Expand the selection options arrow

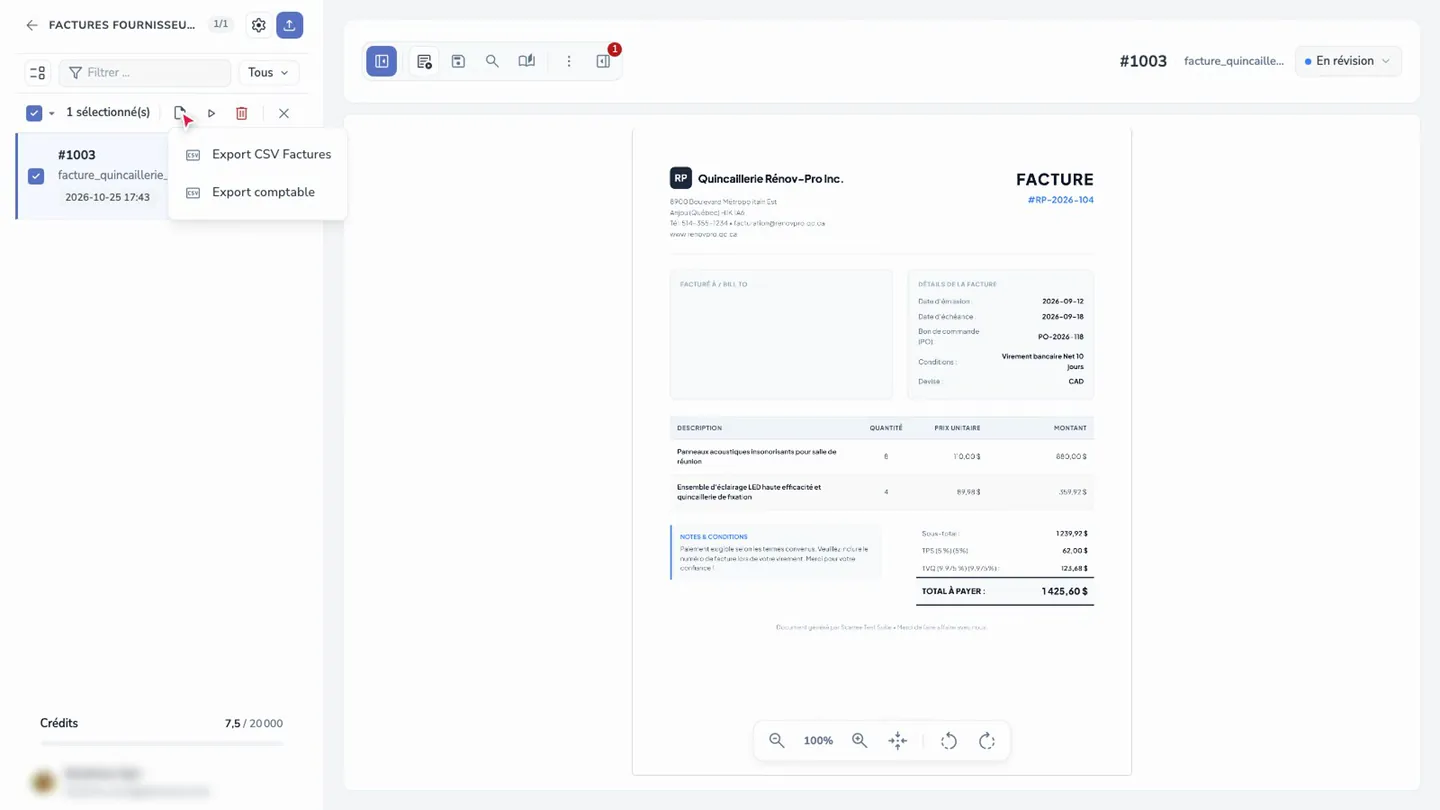click(x=52, y=113)
